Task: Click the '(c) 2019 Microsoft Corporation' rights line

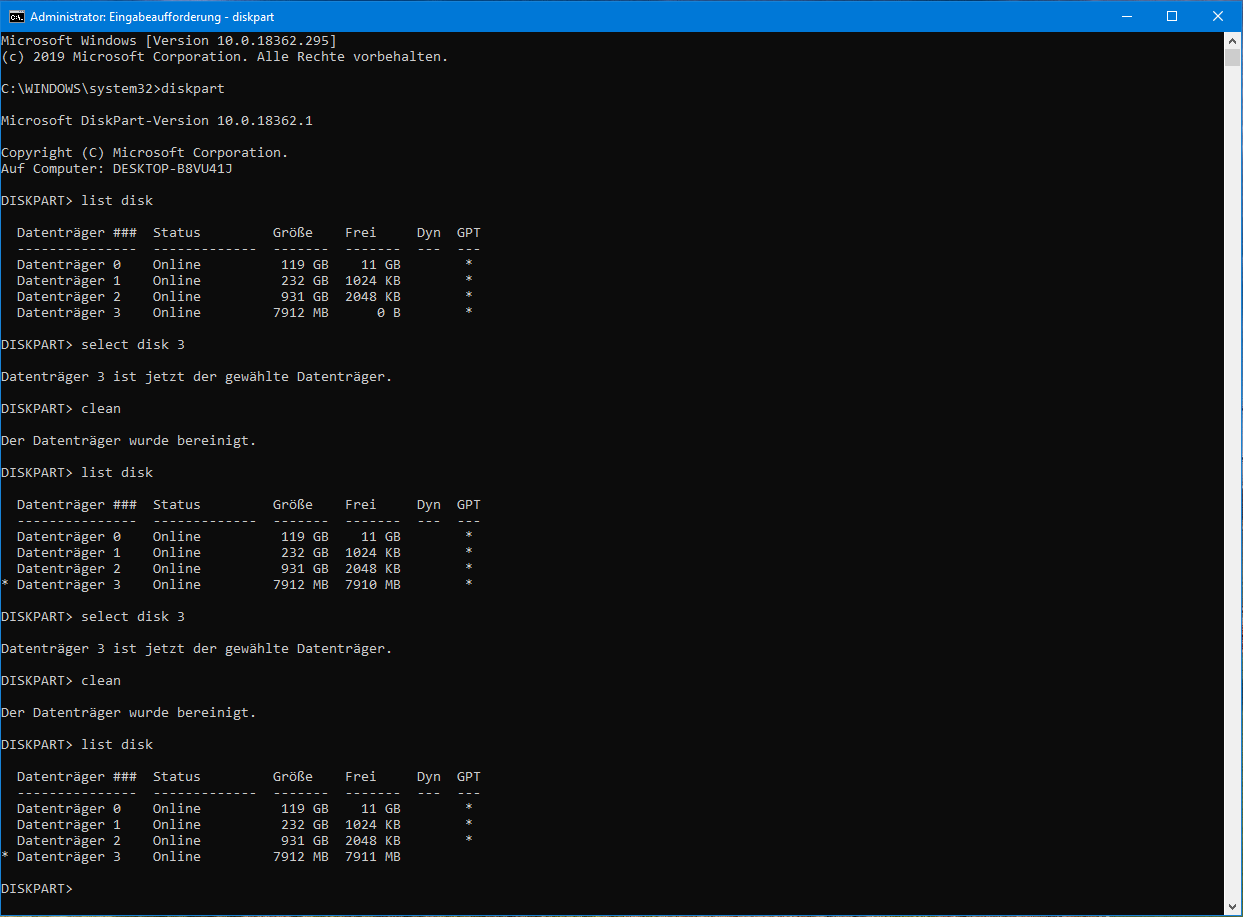Action: coord(225,56)
